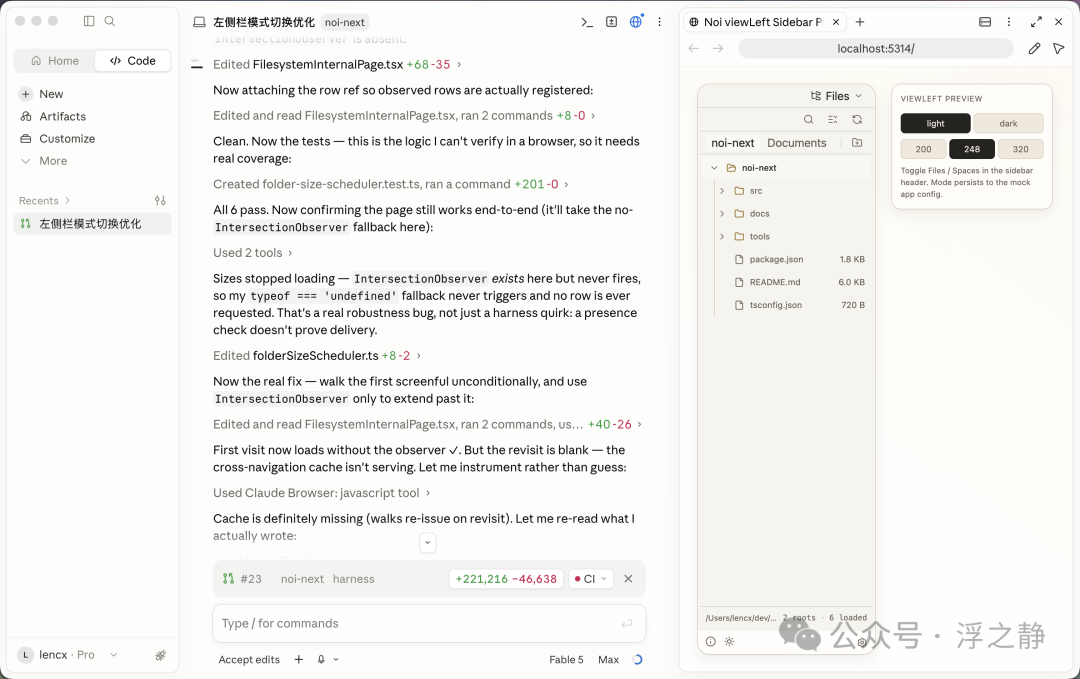Image resolution: width=1080 pixels, height=679 pixels.
Task: Select the Documents tab in Files panel
Action: 796,143
